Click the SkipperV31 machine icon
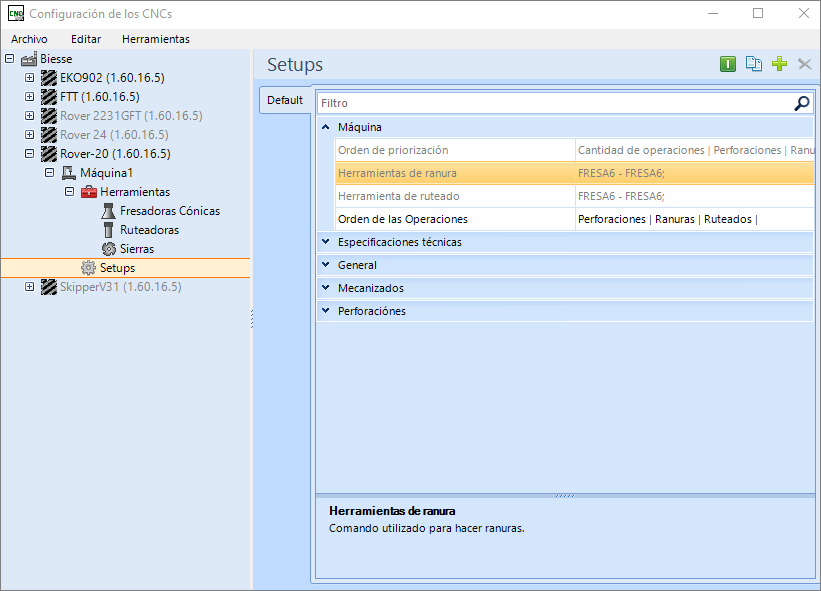This screenshot has width=821, height=591. [x=49, y=287]
